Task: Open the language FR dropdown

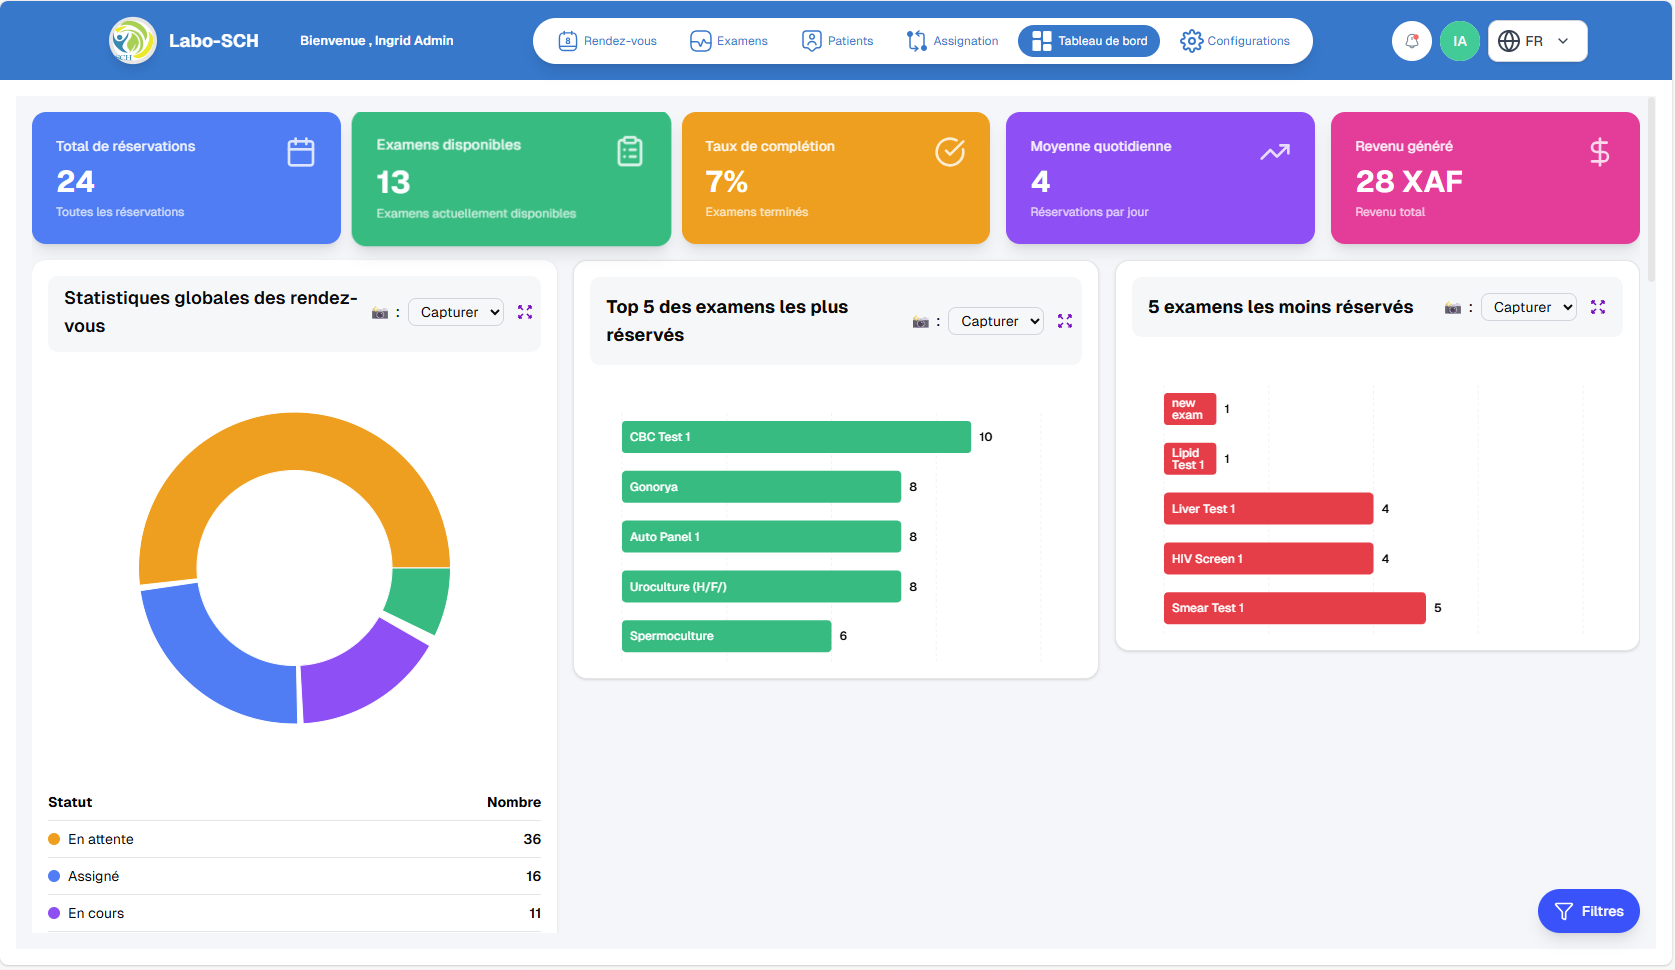Action: click(1537, 41)
